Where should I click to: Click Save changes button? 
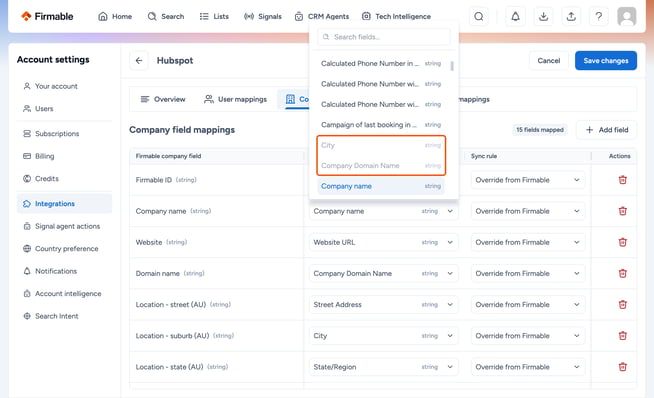point(606,60)
